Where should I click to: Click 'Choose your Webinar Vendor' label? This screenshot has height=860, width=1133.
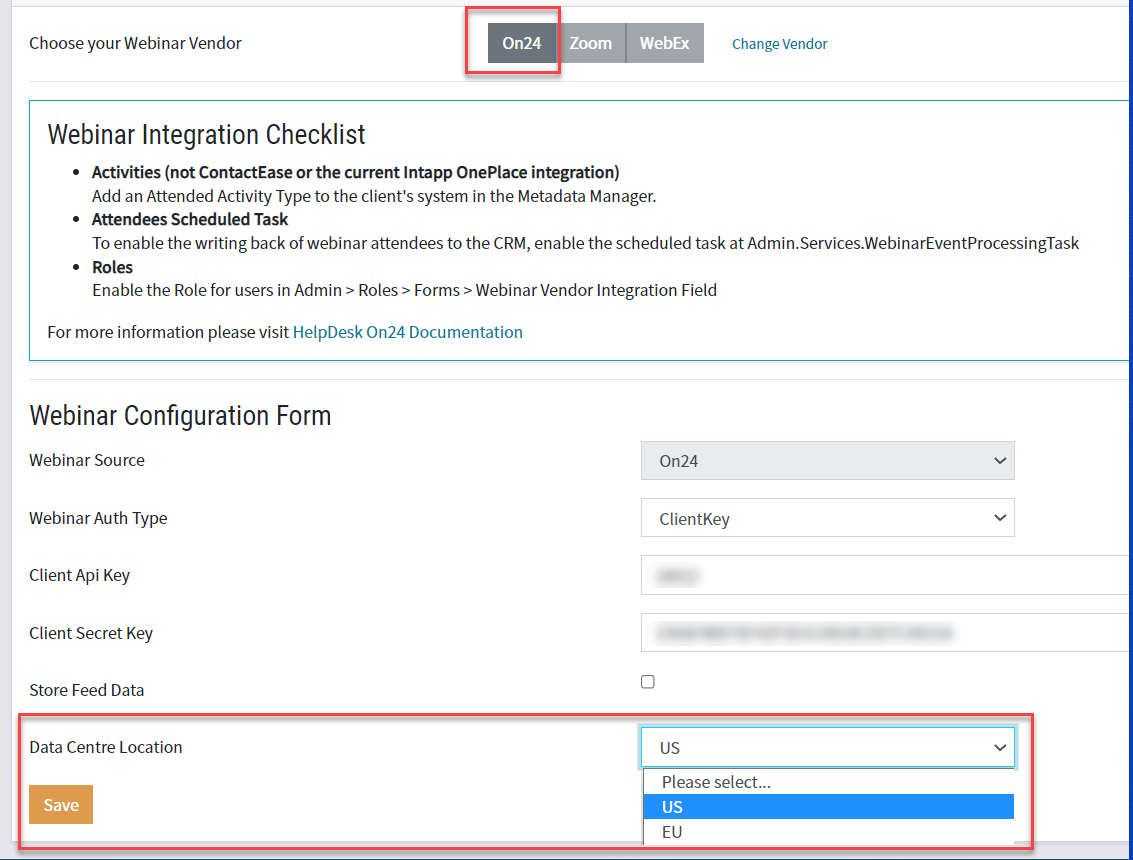[136, 43]
